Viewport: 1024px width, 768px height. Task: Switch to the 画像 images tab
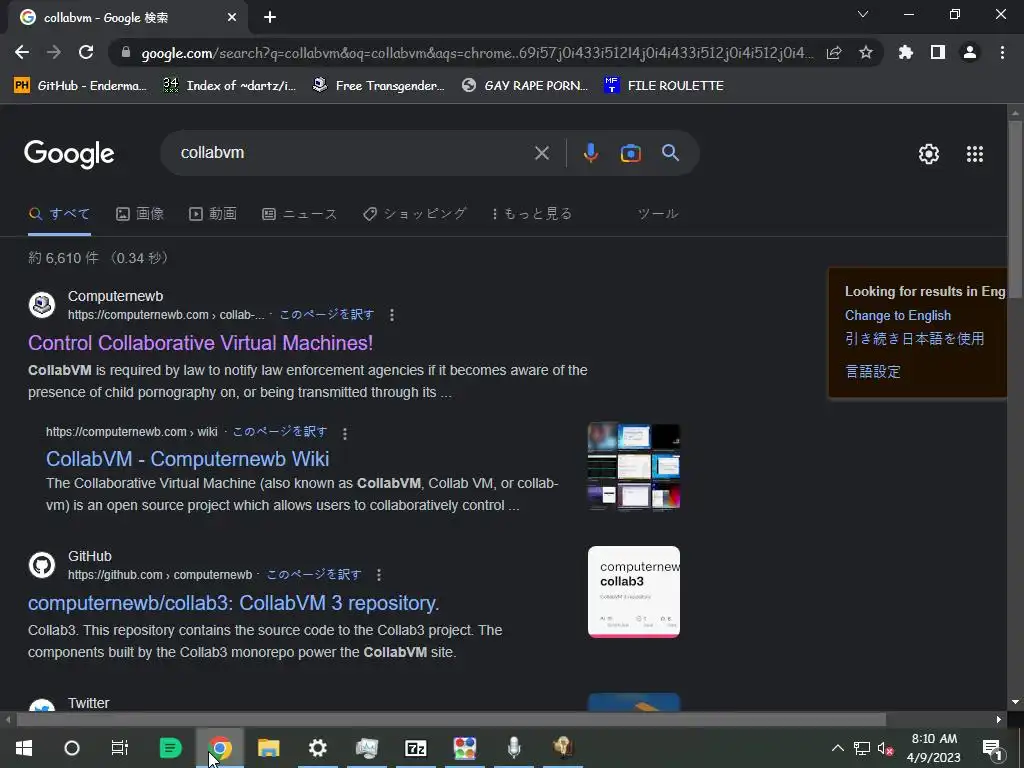tap(140, 214)
